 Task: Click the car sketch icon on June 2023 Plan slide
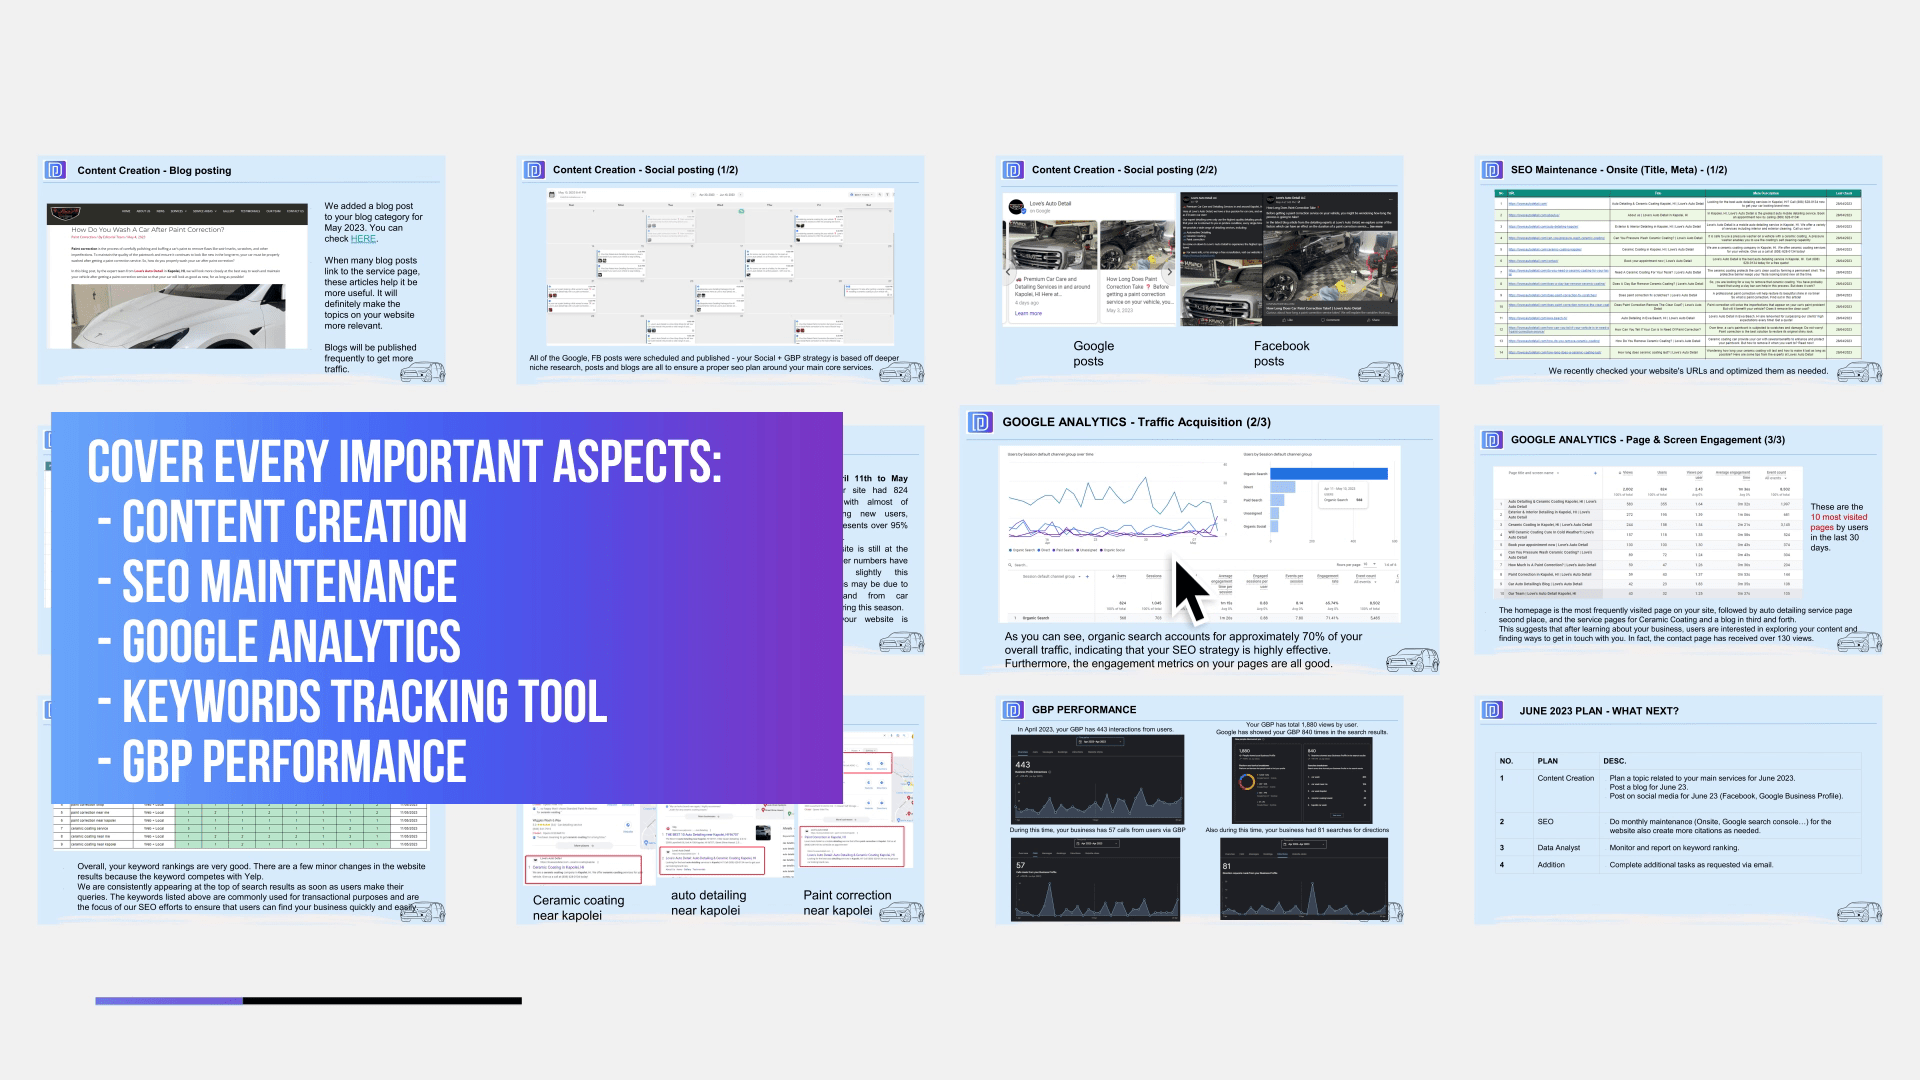1859,912
